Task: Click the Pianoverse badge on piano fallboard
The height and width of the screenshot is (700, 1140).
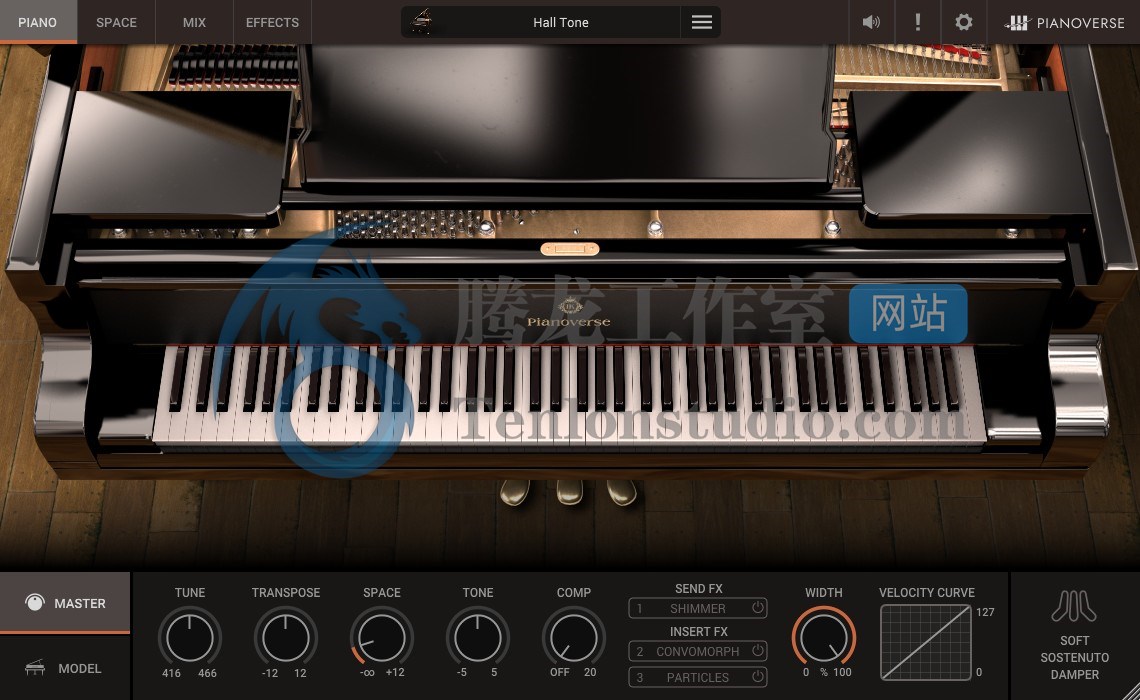Action: click(x=569, y=314)
